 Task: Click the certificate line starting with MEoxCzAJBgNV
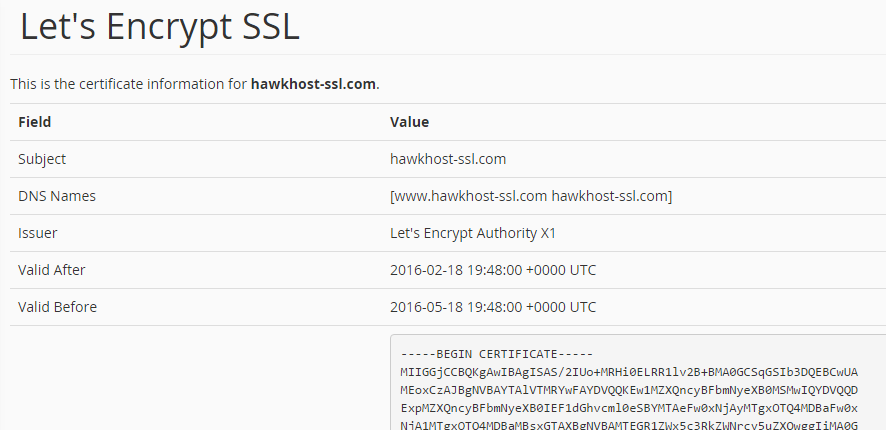pos(628,389)
